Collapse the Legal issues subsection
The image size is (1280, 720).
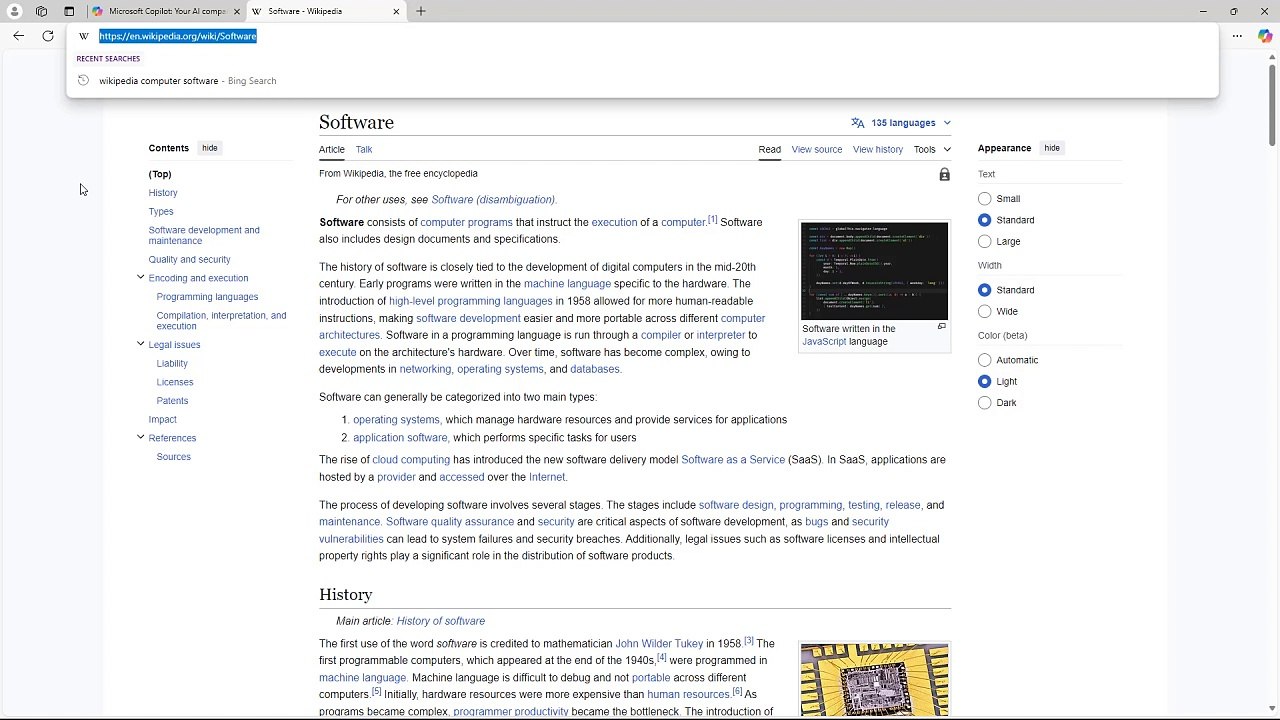tap(140, 344)
